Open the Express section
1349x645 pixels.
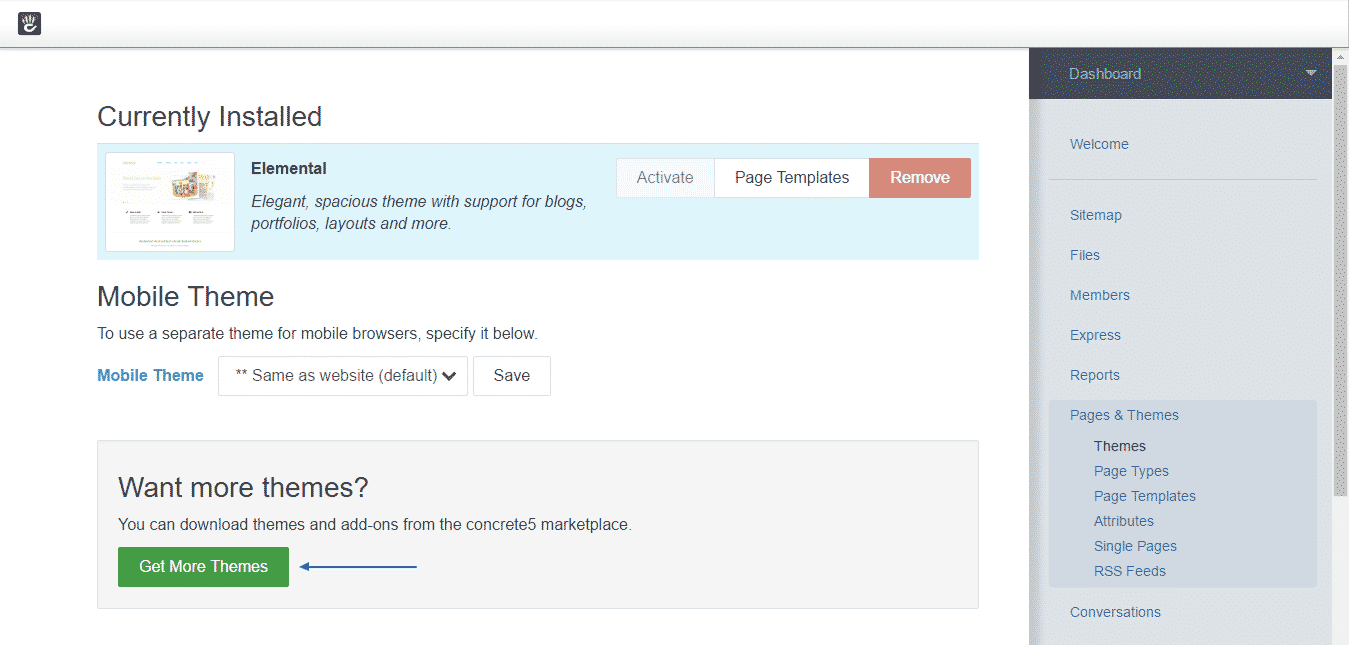pos(1095,335)
